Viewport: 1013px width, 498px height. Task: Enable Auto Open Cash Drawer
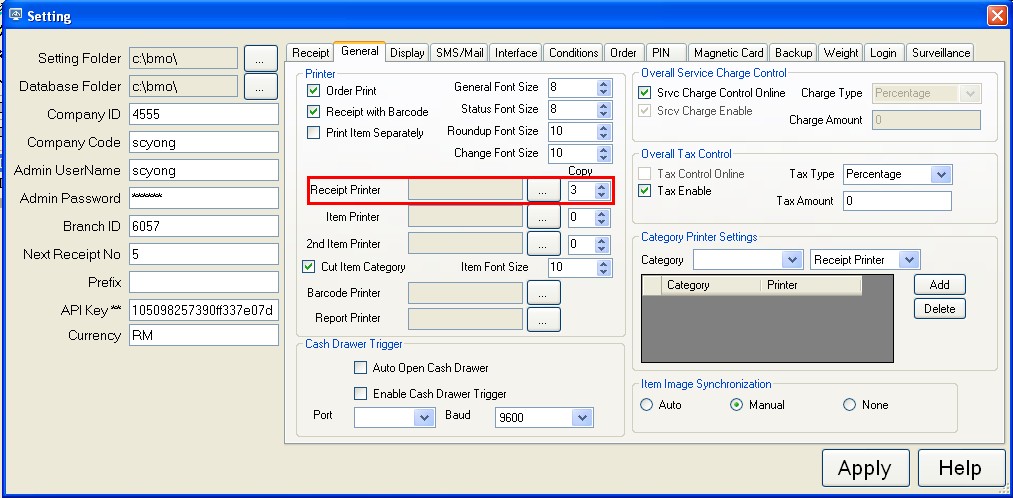click(x=360, y=368)
